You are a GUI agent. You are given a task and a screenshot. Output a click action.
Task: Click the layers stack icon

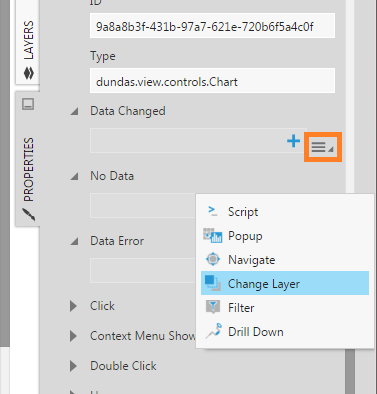[29, 73]
